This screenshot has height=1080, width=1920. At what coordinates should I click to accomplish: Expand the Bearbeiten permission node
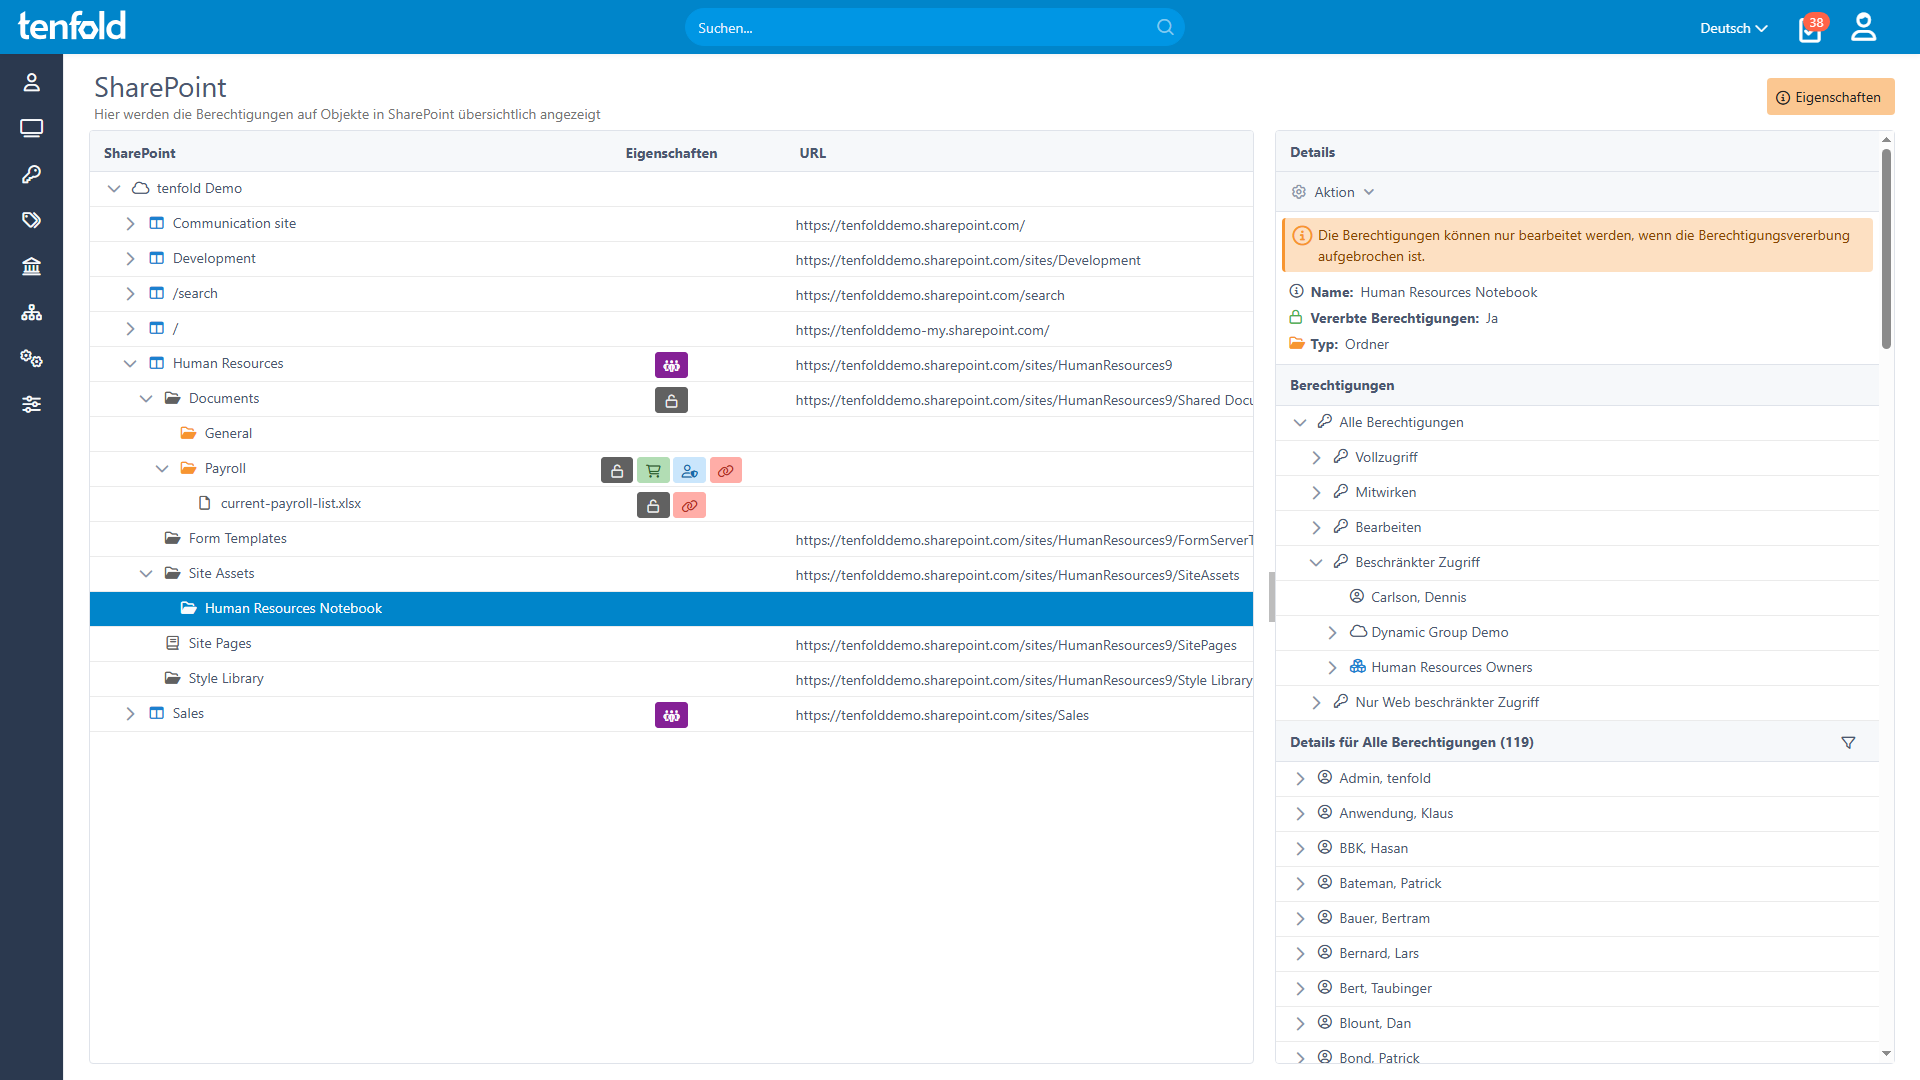tap(1316, 528)
